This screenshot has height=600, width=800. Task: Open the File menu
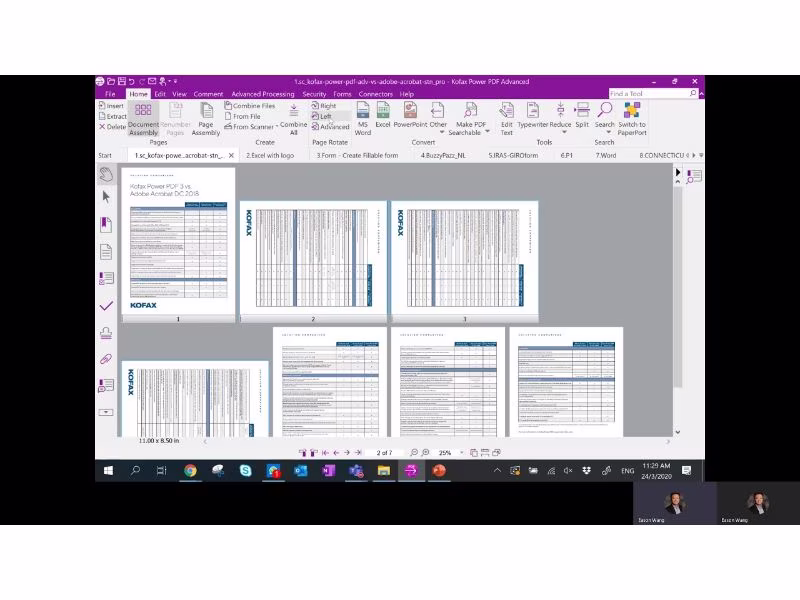pos(110,94)
